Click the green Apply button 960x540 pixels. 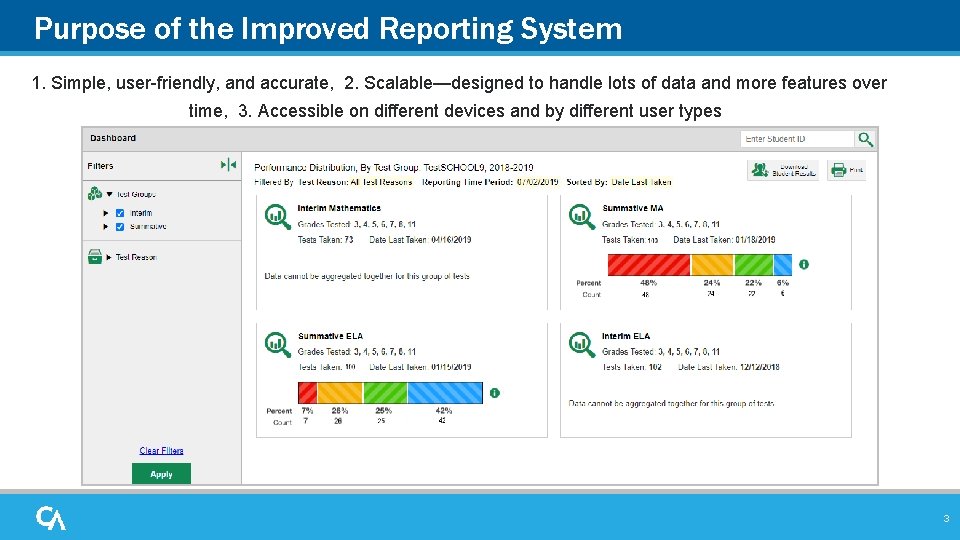tap(161, 474)
